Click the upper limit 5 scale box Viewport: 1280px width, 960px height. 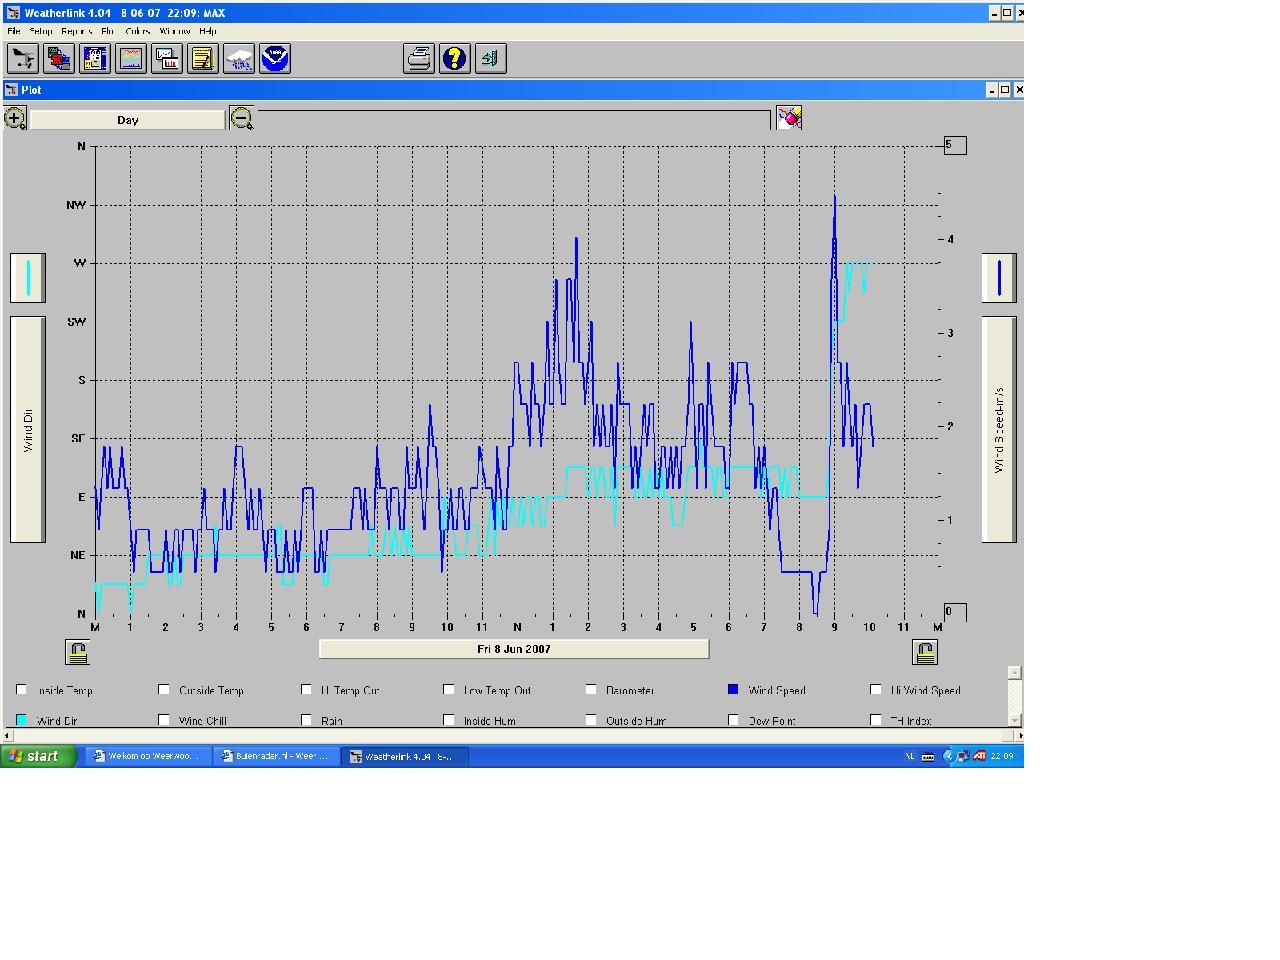point(955,146)
